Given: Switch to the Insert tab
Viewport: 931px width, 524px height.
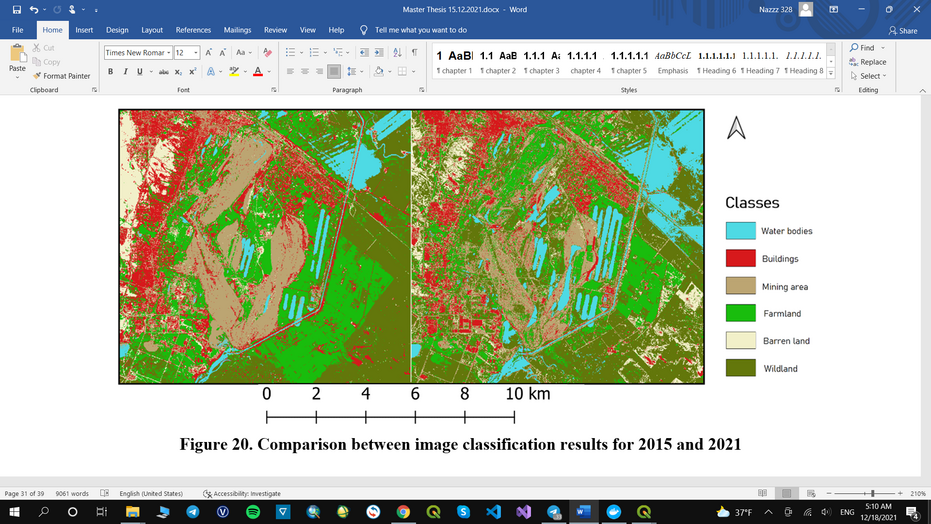Looking at the screenshot, I should 84,30.
